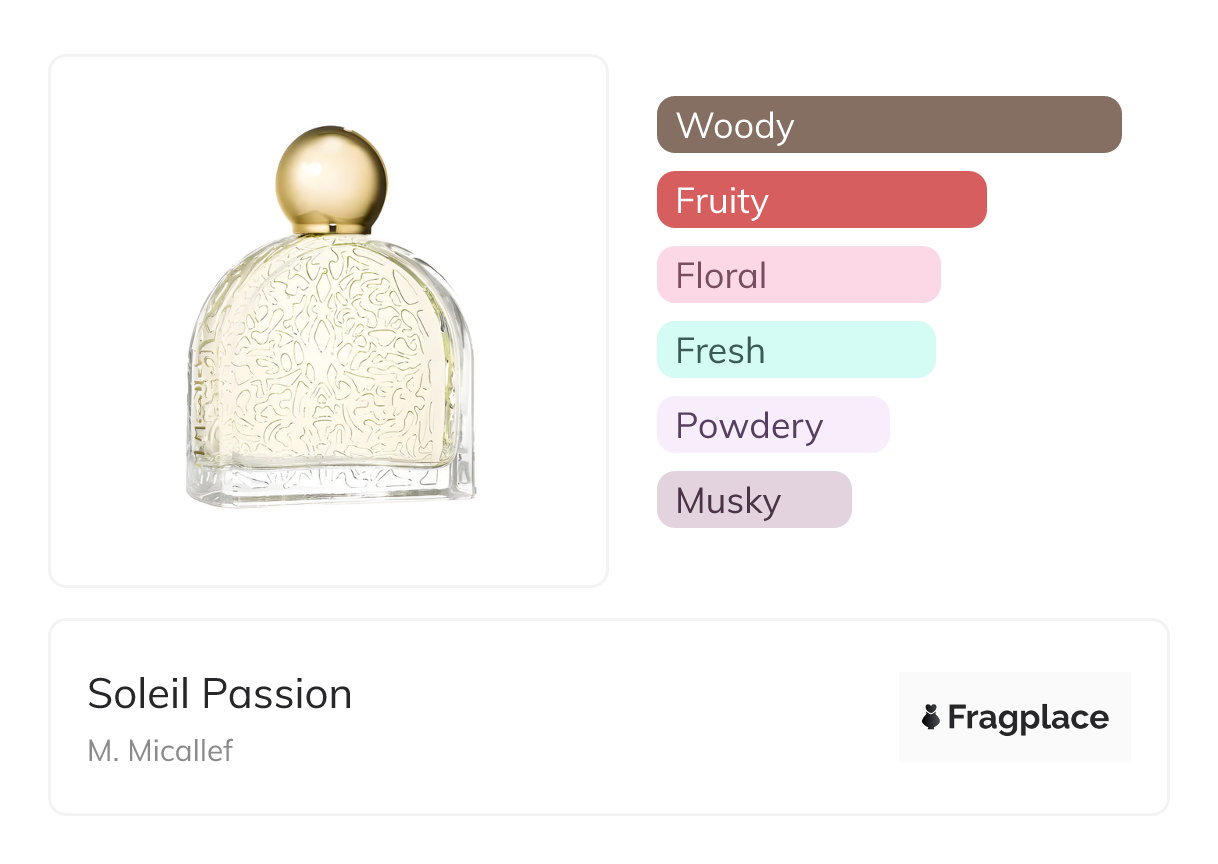Click the M. Micallef brand name
The width and height of the screenshot is (1218, 864).
tap(160, 751)
